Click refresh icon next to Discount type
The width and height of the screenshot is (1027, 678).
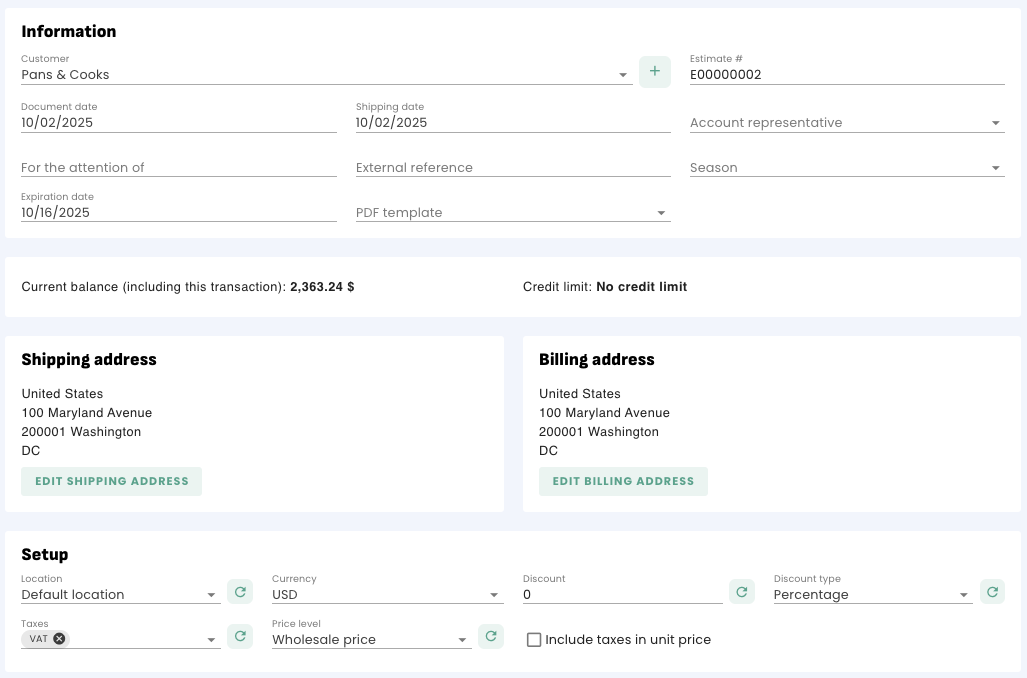pyautogui.click(x=992, y=592)
